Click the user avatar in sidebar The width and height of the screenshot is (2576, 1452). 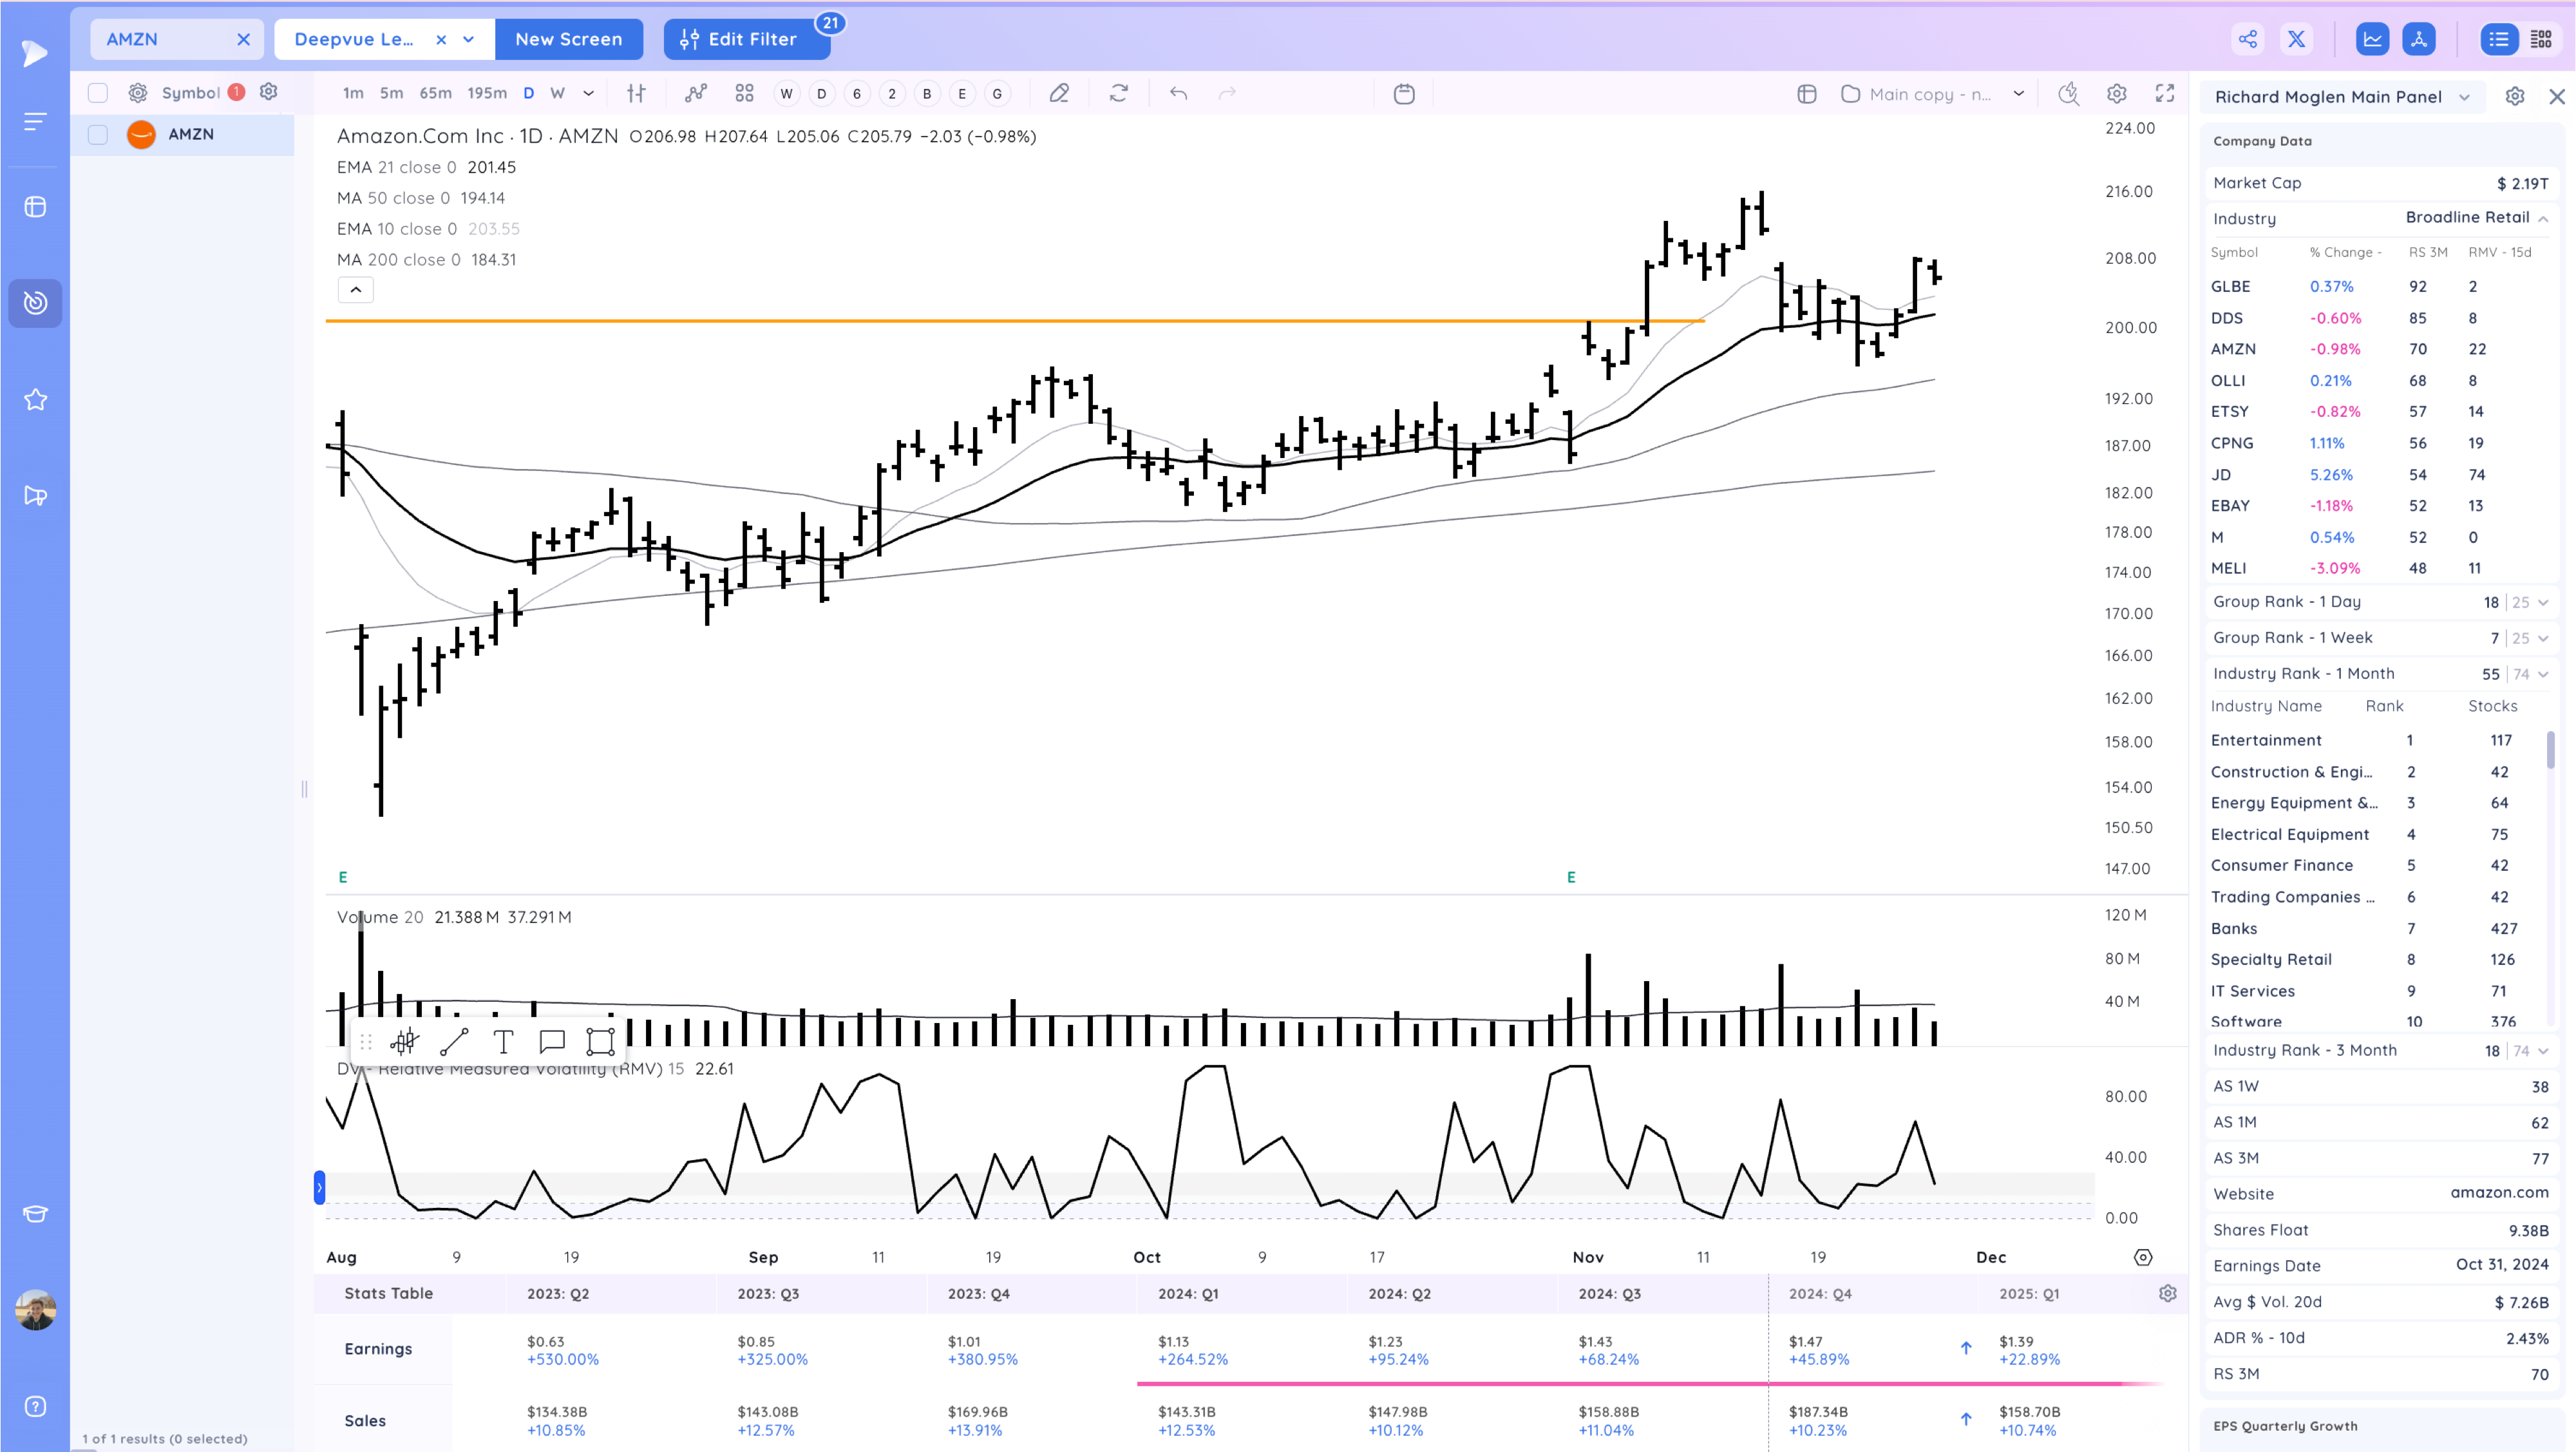pyautogui.click(x=35, y=1309)
